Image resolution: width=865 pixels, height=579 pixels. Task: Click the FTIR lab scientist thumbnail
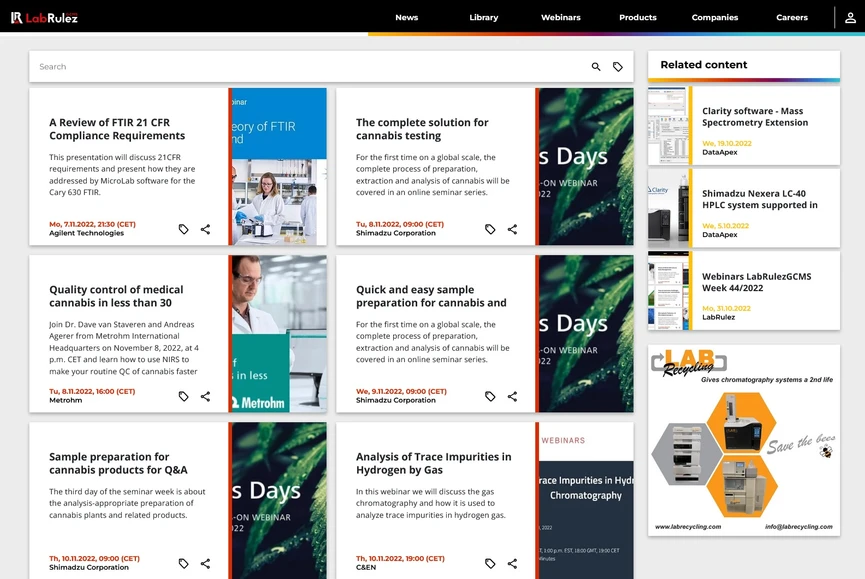(x=279, y=167)
